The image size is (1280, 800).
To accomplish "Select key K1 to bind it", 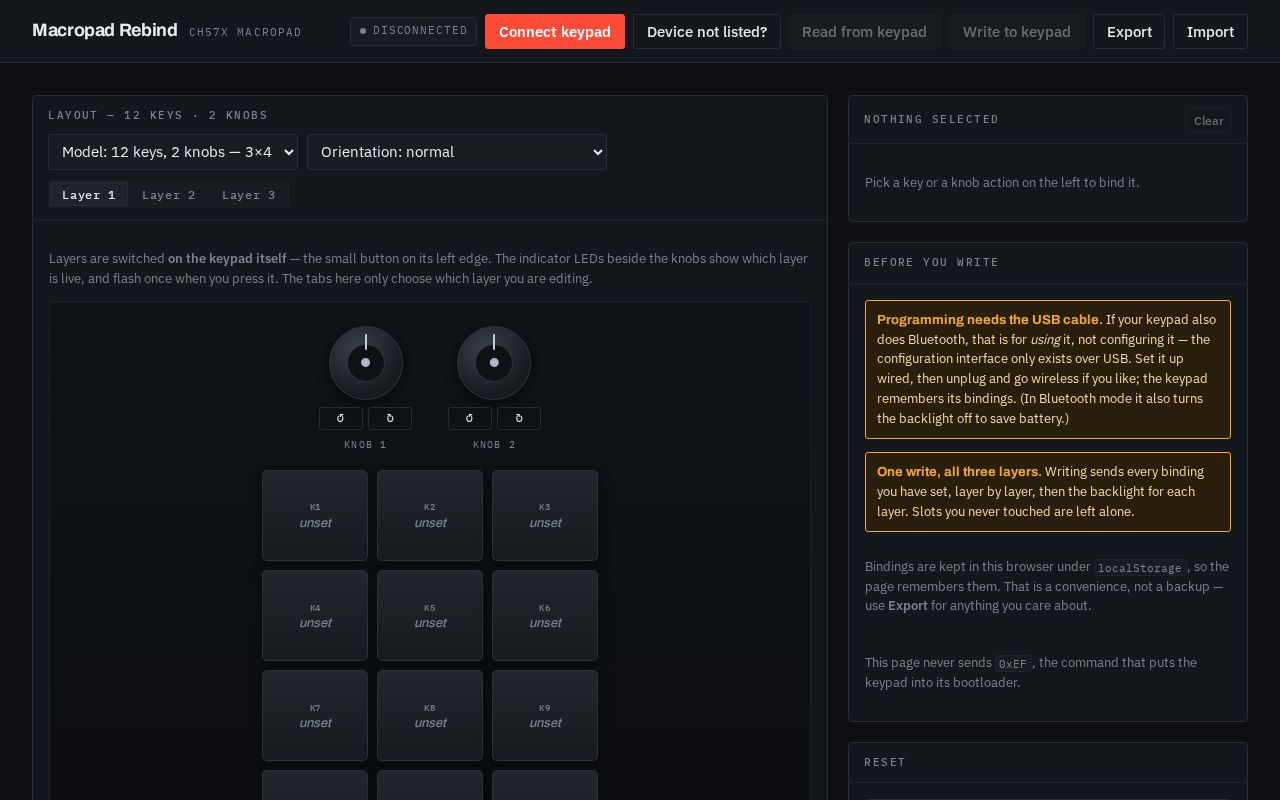I will click(315, 516).
